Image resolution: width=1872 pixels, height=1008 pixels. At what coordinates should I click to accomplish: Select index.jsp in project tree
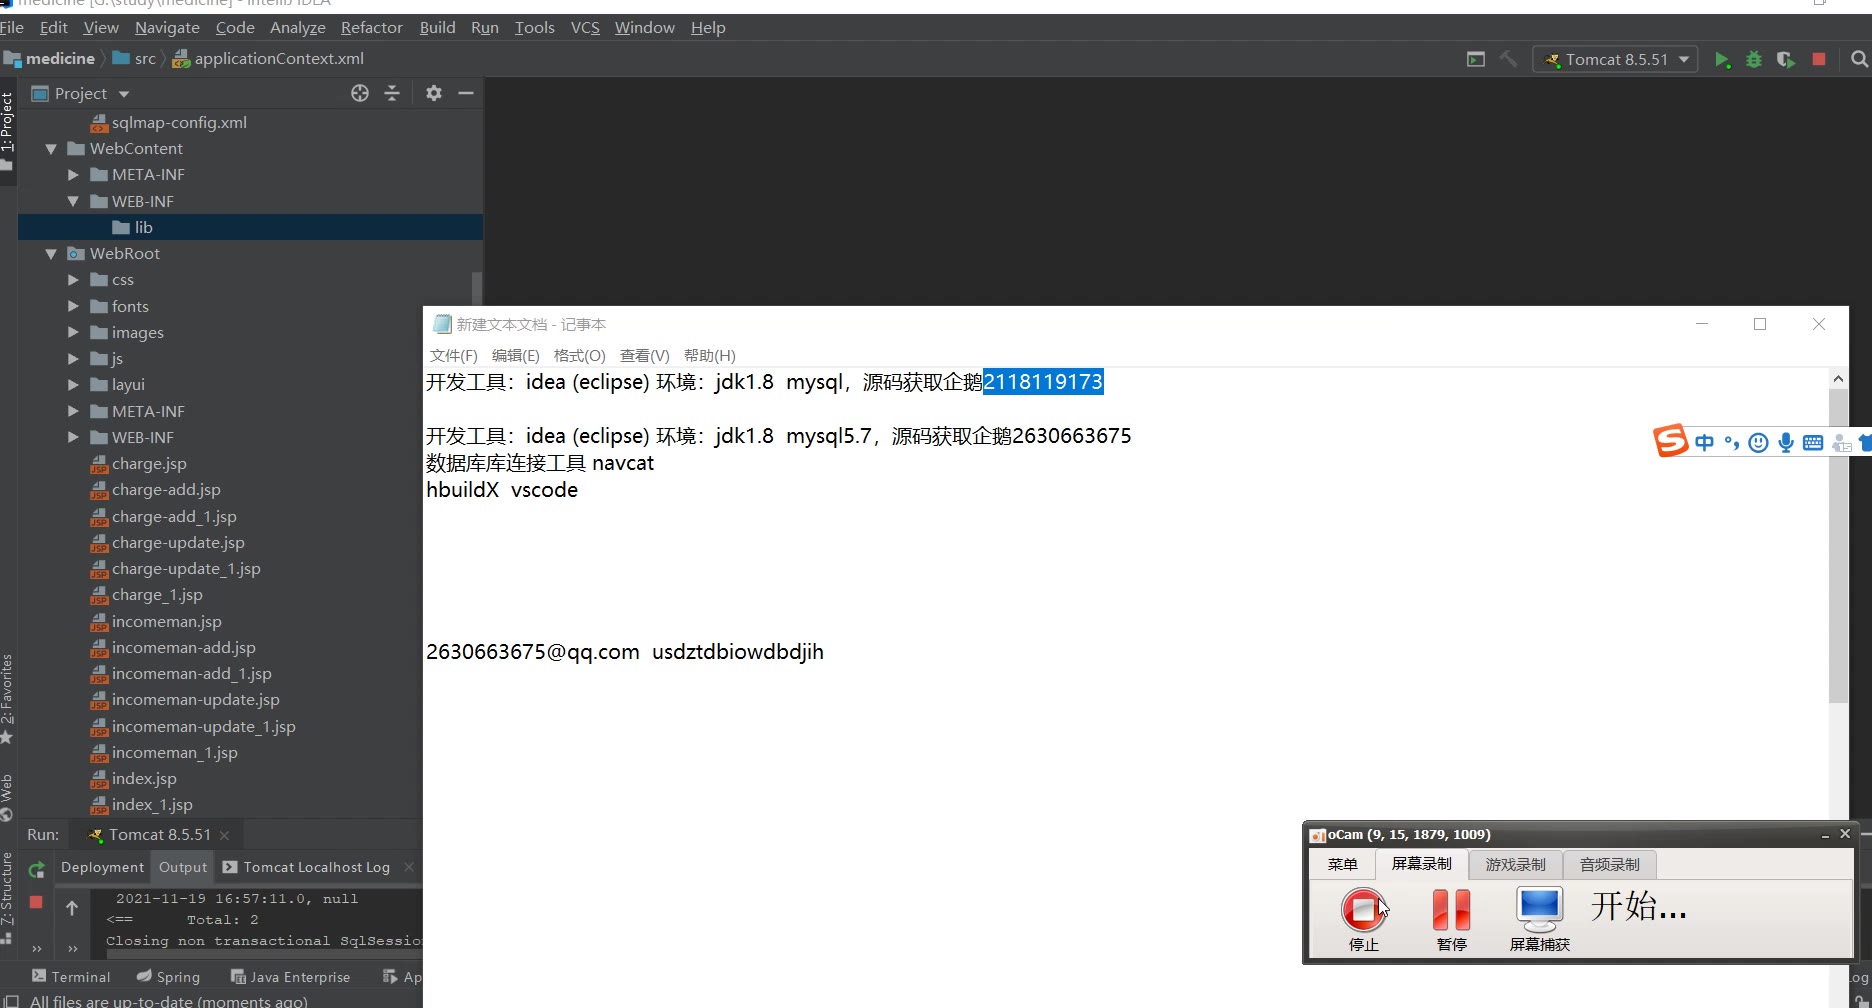[x=144, y=779]
